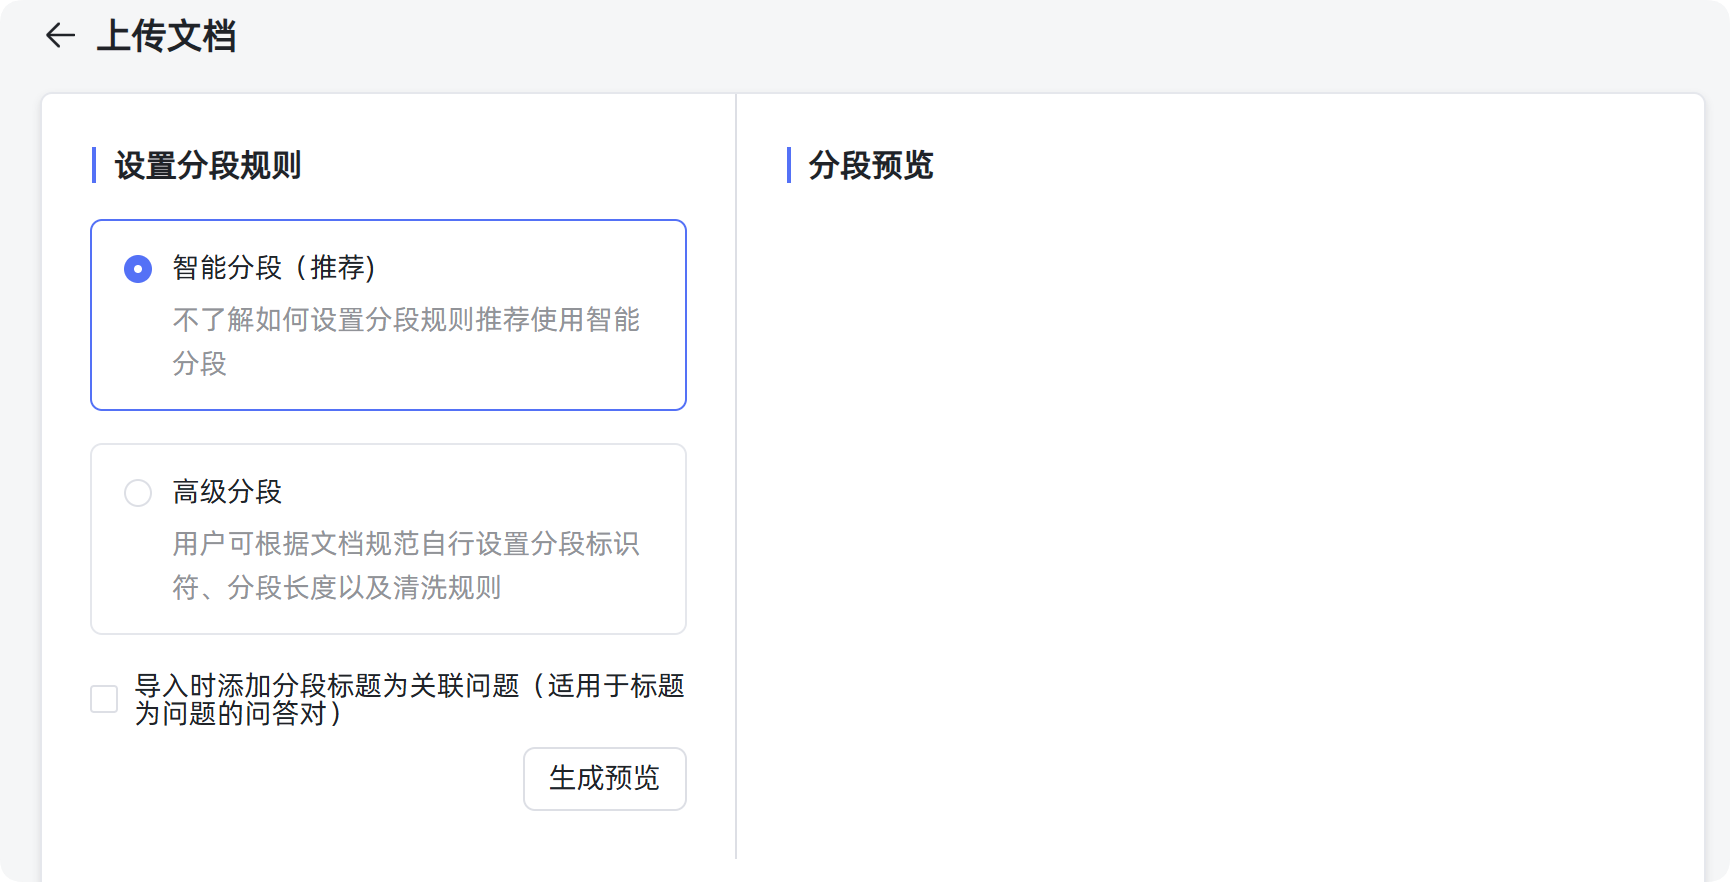Image resolution: width=1730 pixels, height=882 pixels.
Task: Click the back arrow beside 上传文档
Action: [x=60, y=36]
